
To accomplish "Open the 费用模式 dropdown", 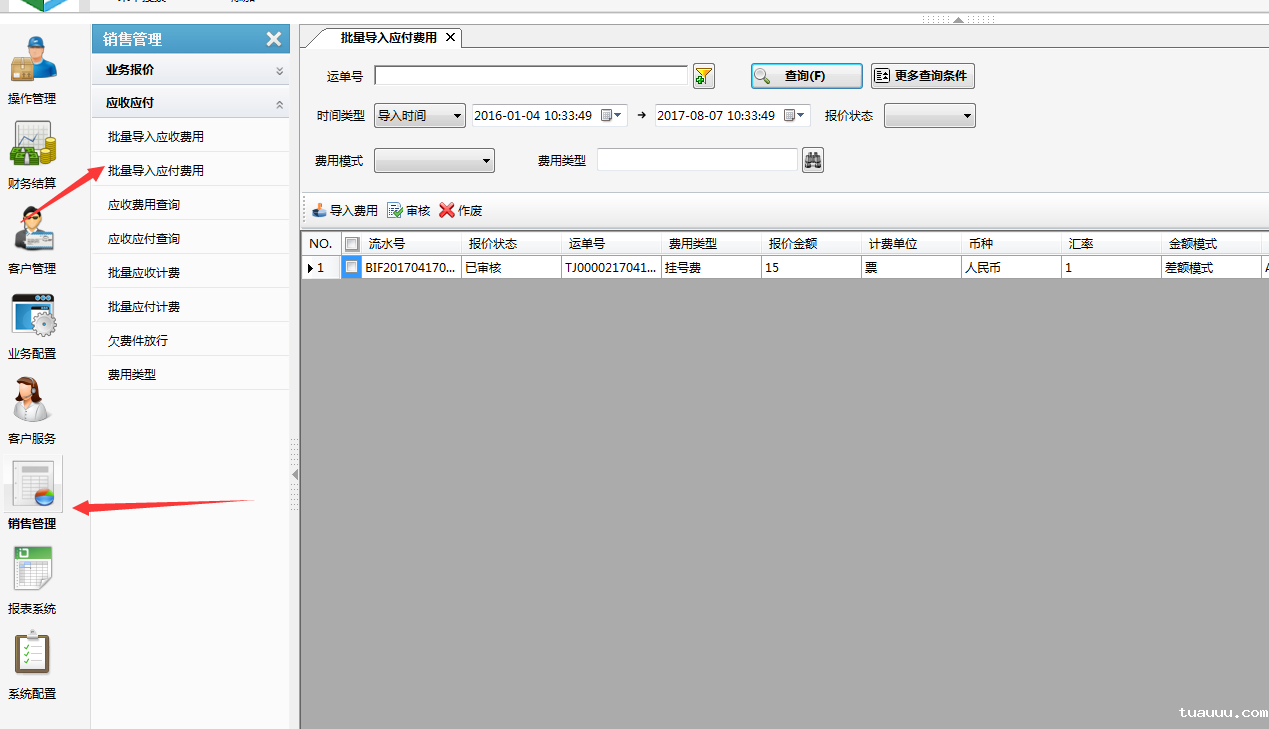I will tap(486, 160).
